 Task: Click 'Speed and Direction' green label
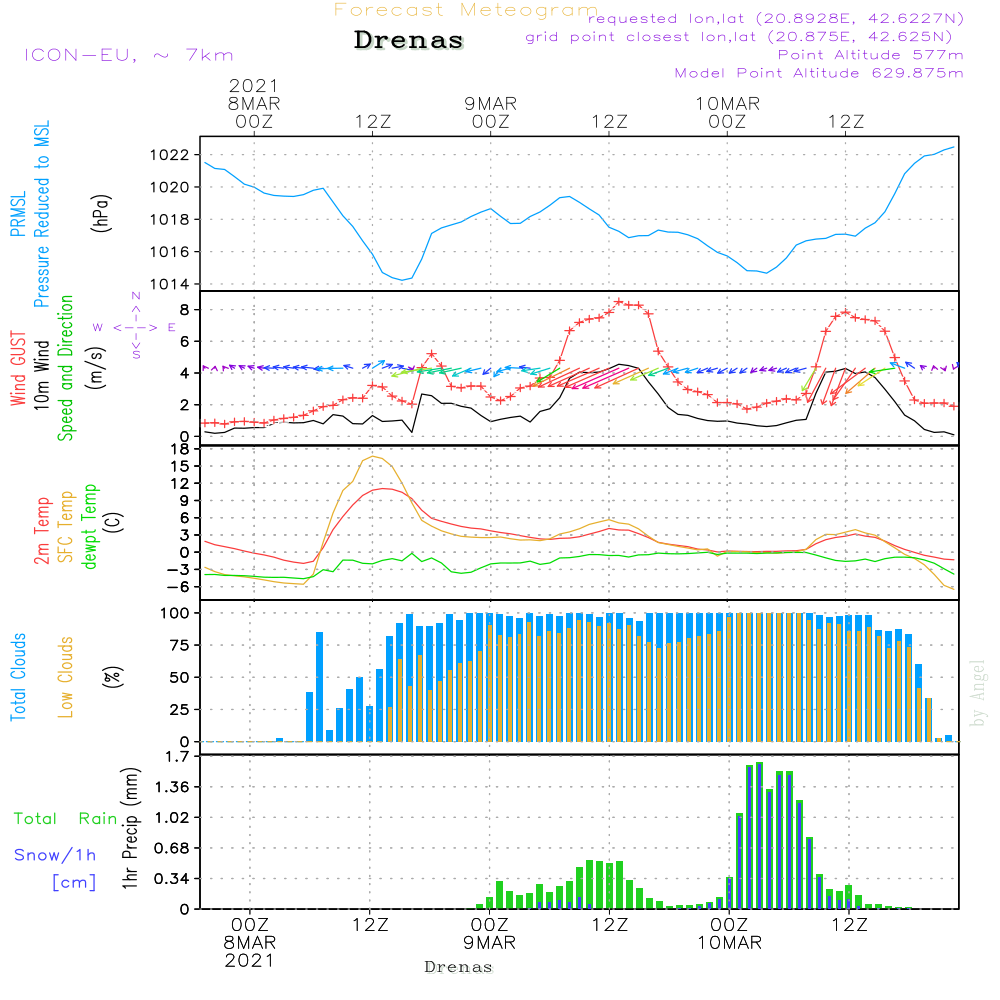(x=65, y=368)
